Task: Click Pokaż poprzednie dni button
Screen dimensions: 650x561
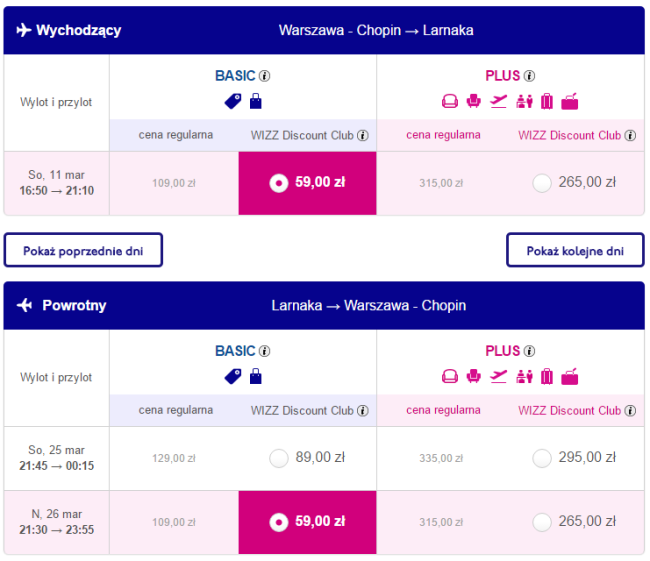Action: pyautogui.click(x=83, y=250)
